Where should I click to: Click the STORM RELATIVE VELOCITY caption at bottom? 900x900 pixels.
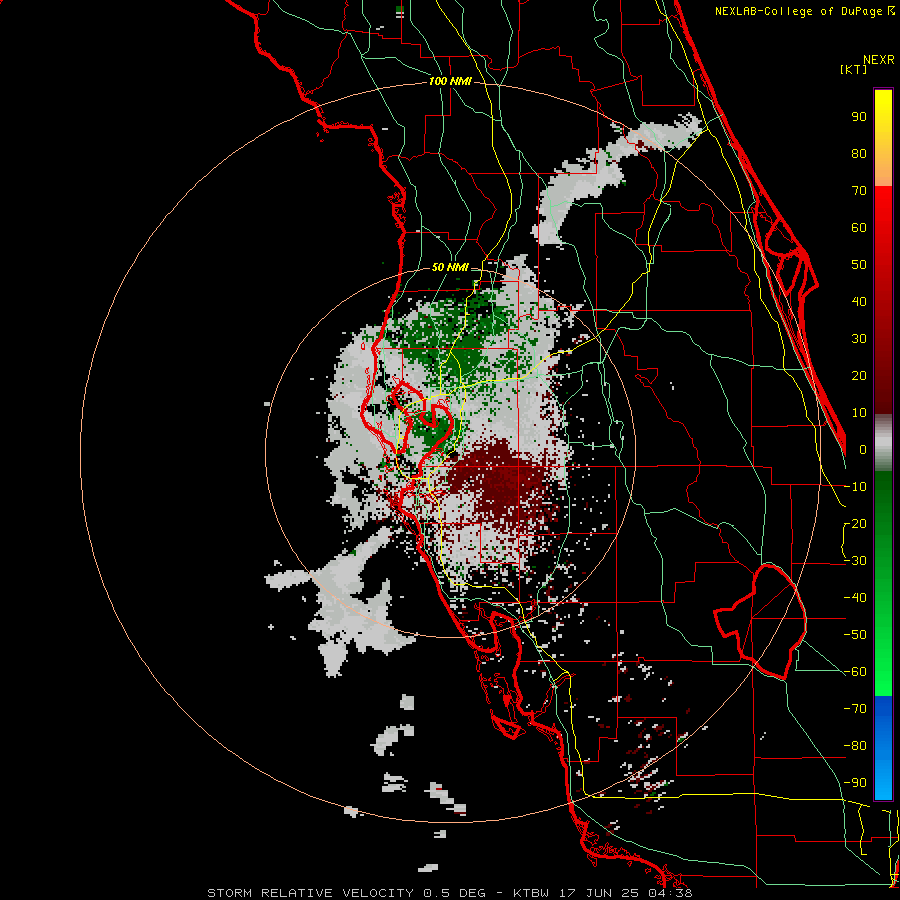(x=449, y=893)
